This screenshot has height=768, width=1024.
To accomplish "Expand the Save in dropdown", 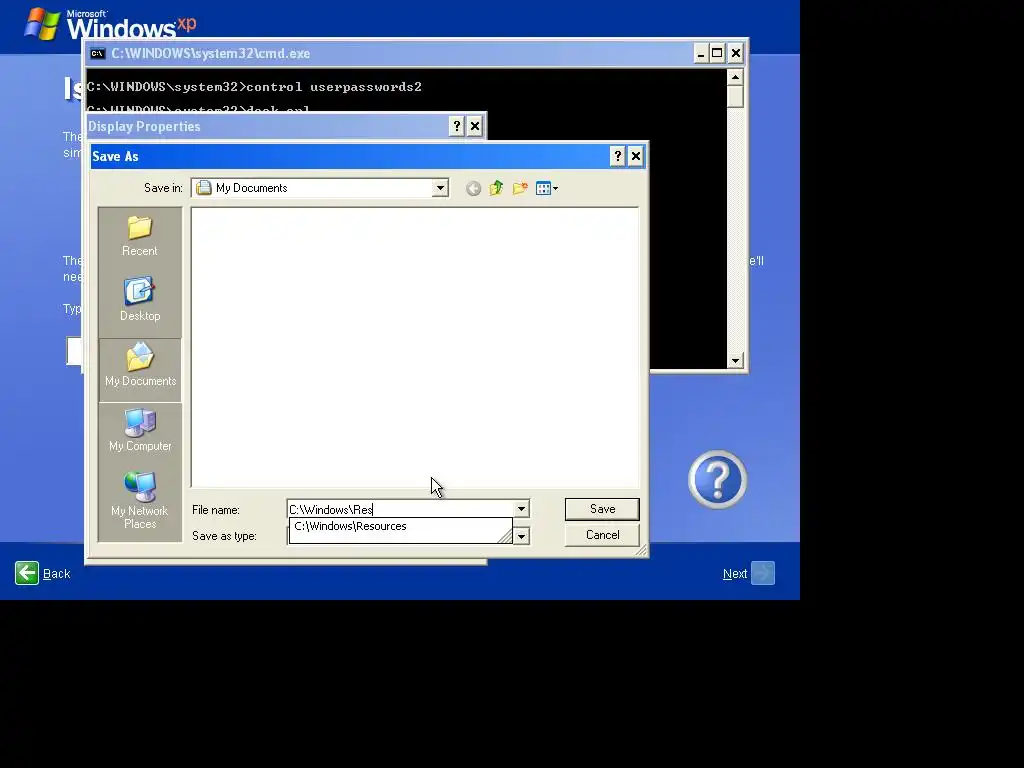I will point(440,188).
